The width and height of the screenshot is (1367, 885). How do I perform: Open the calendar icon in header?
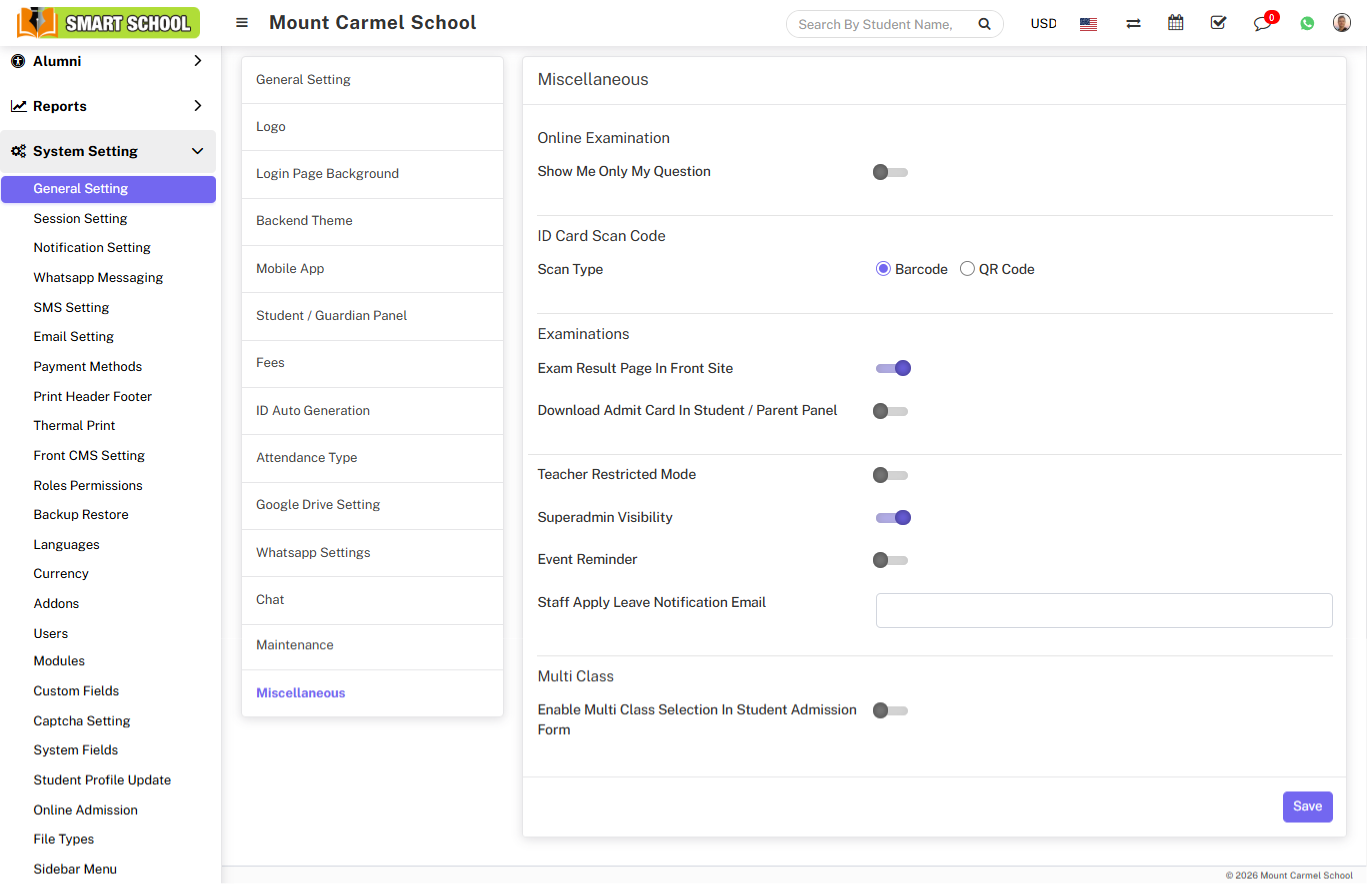click(1176, 23)
